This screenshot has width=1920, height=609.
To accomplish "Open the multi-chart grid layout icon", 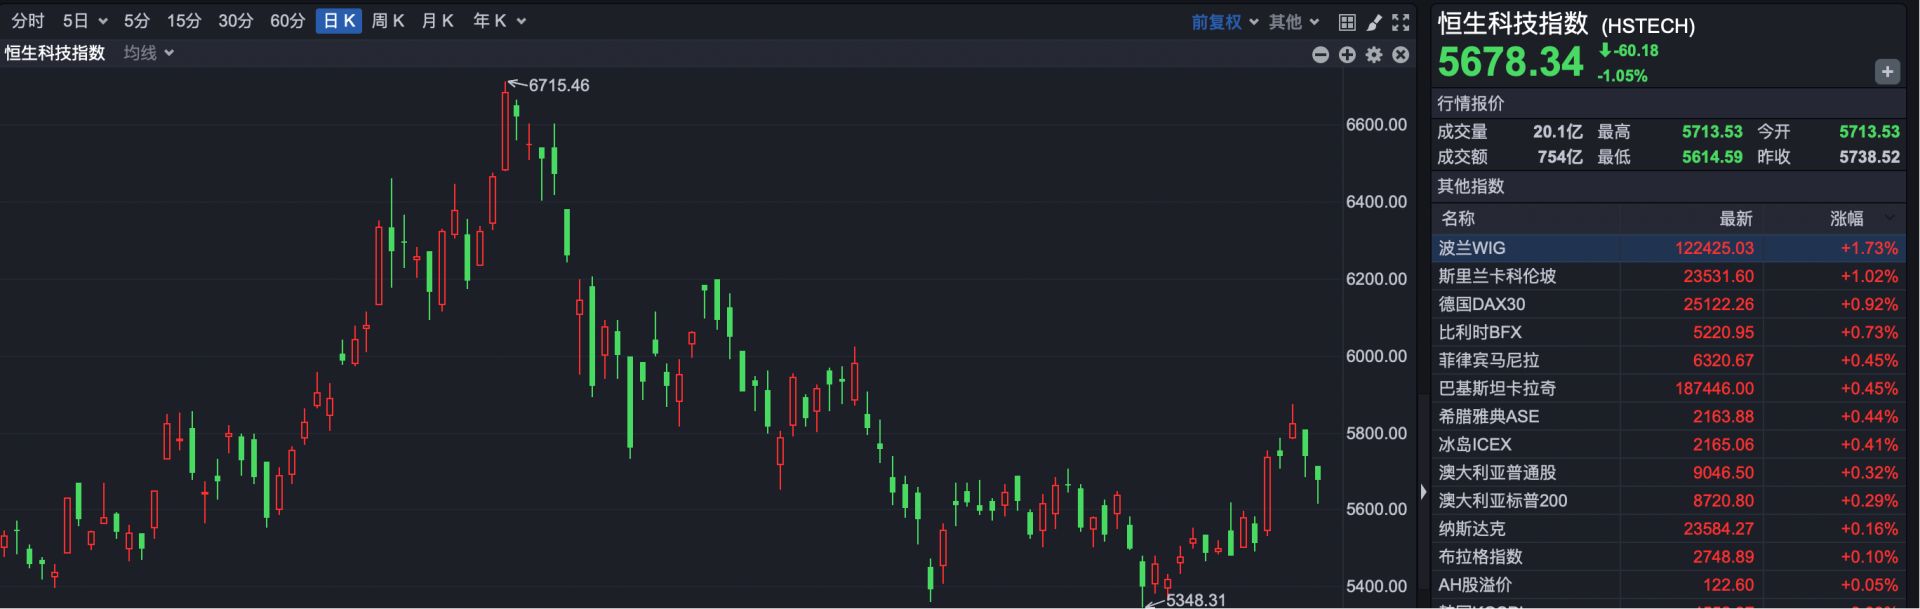I will (x=1347, y=22).
